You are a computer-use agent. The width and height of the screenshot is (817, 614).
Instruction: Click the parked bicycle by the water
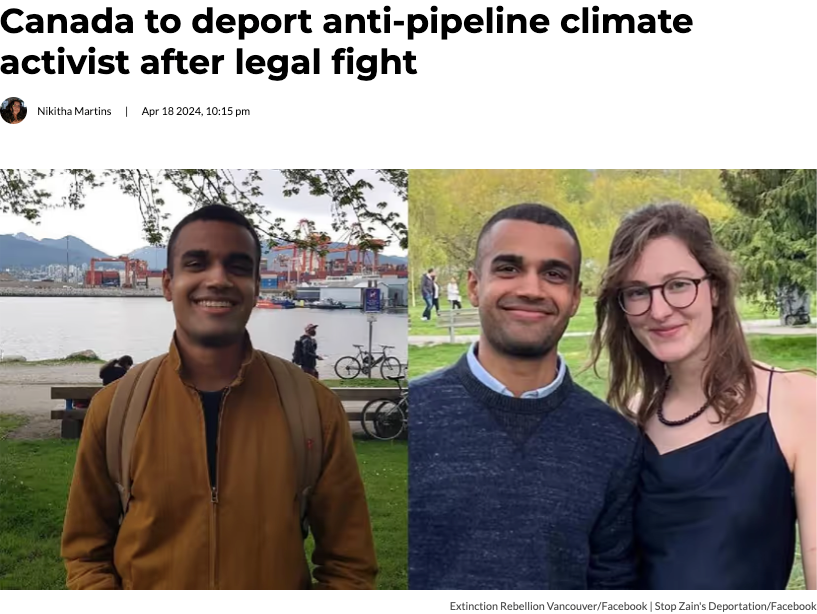(368, 362)
